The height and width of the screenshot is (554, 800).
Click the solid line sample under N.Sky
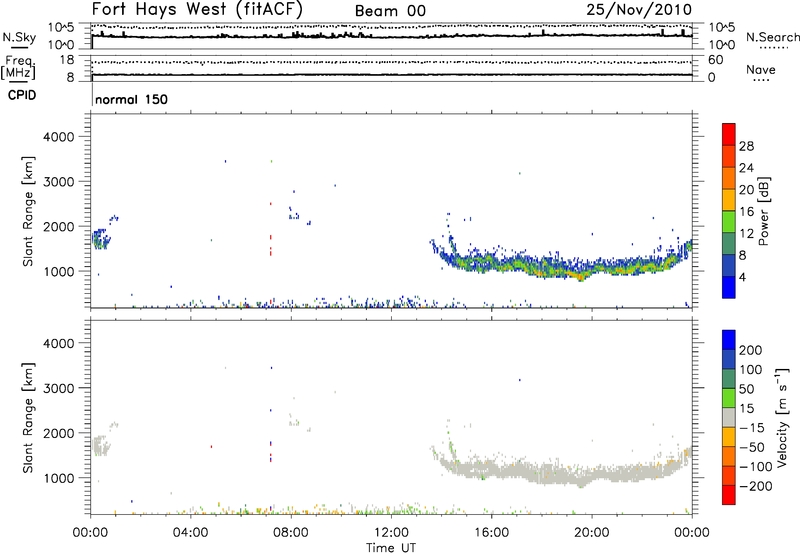tap(19, 48)
